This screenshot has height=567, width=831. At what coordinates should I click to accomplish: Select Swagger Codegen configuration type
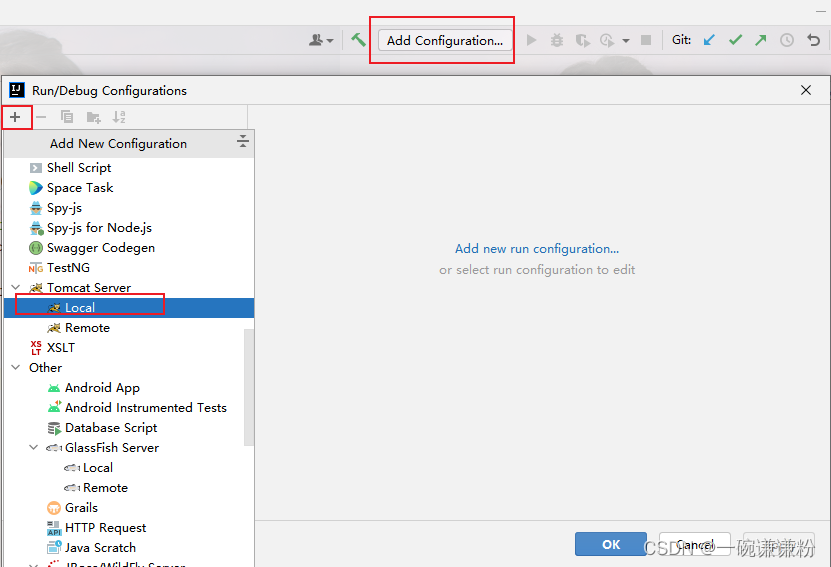tap(129, 248)
